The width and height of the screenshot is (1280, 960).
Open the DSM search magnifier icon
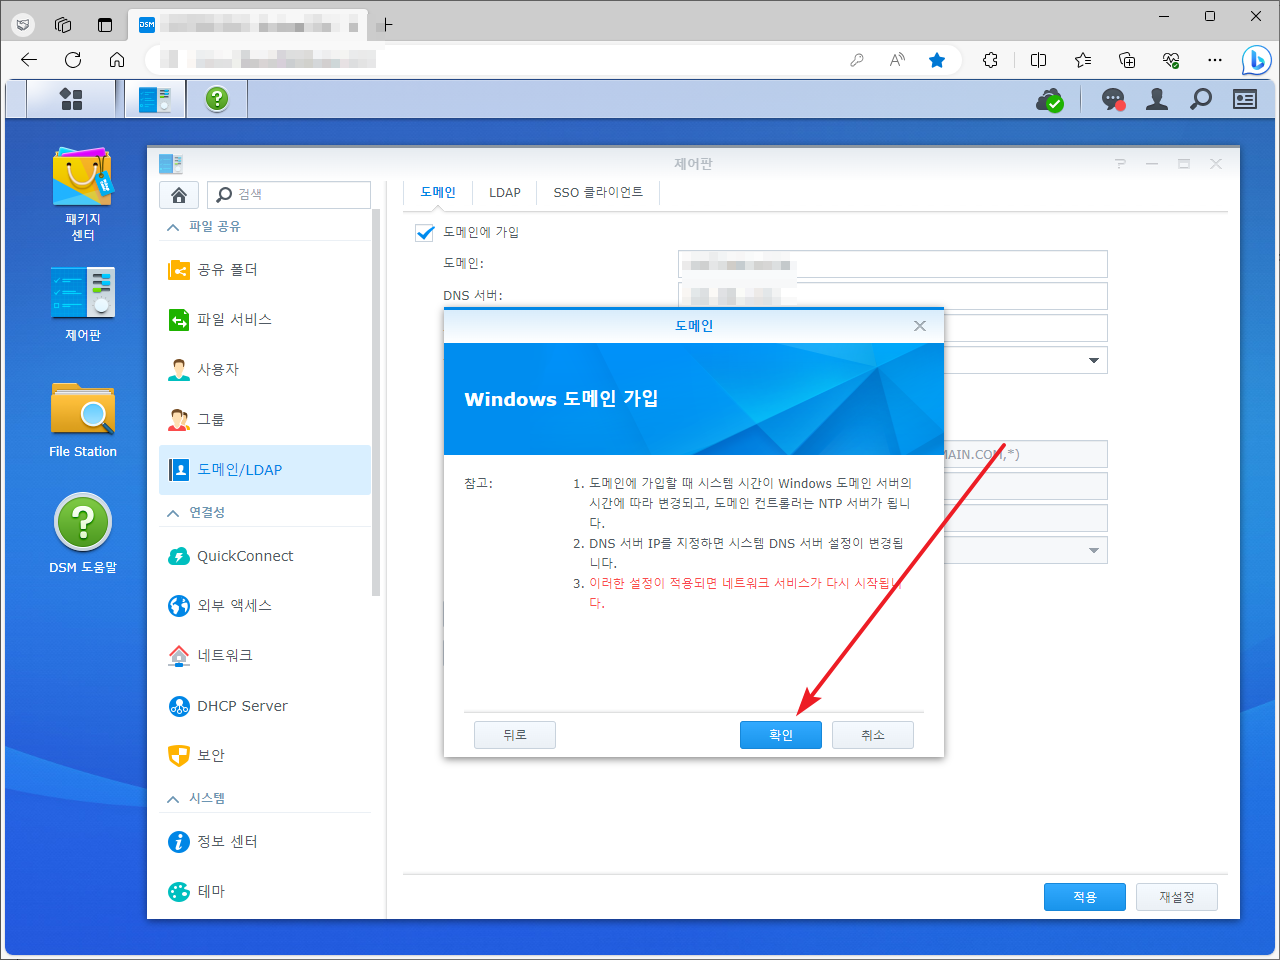click(x=1201, y=99)
